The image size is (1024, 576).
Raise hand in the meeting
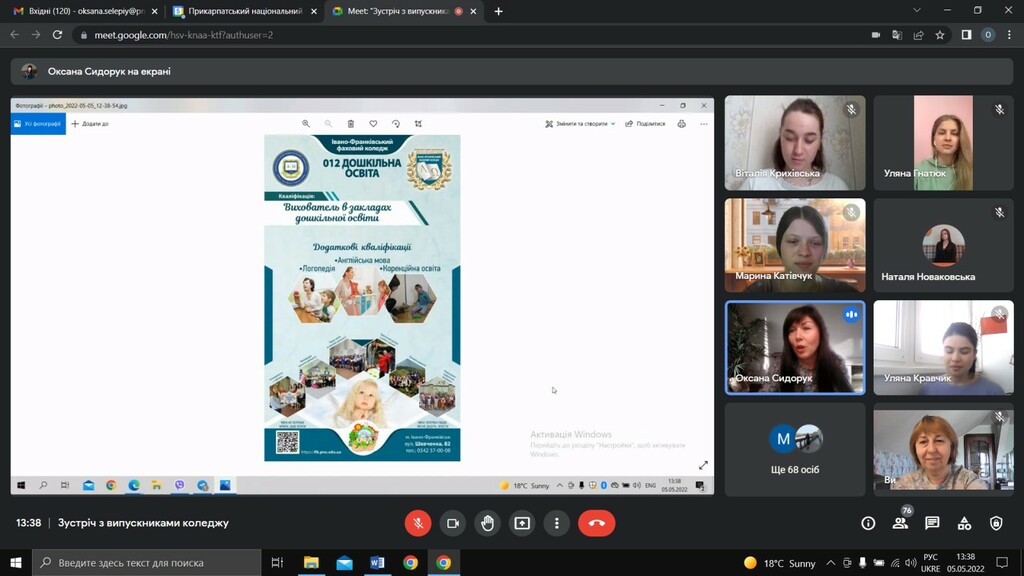click(487, 523)
